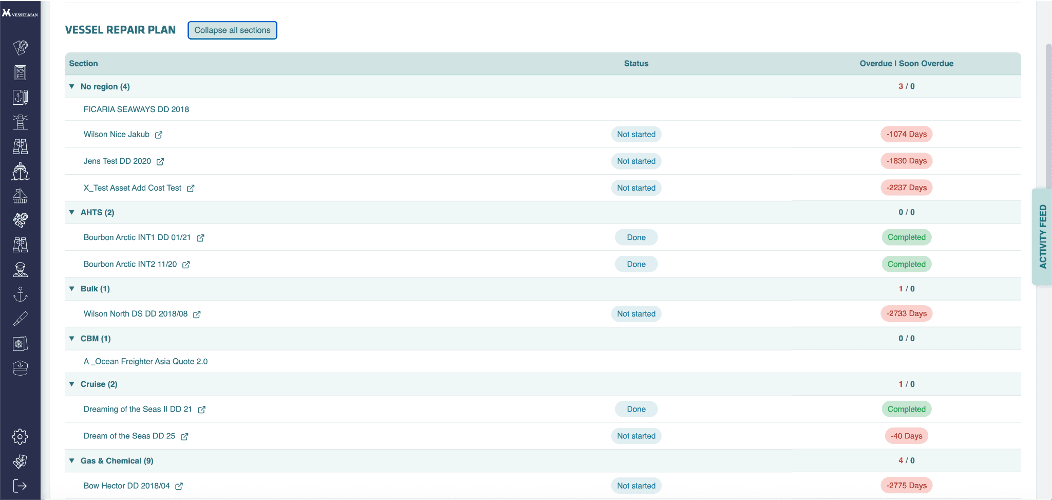Image resolution: width=1052 pixels, height=500 pixels.
Task: Click the -1830 Days overdue badge
Action: (906, 161)
